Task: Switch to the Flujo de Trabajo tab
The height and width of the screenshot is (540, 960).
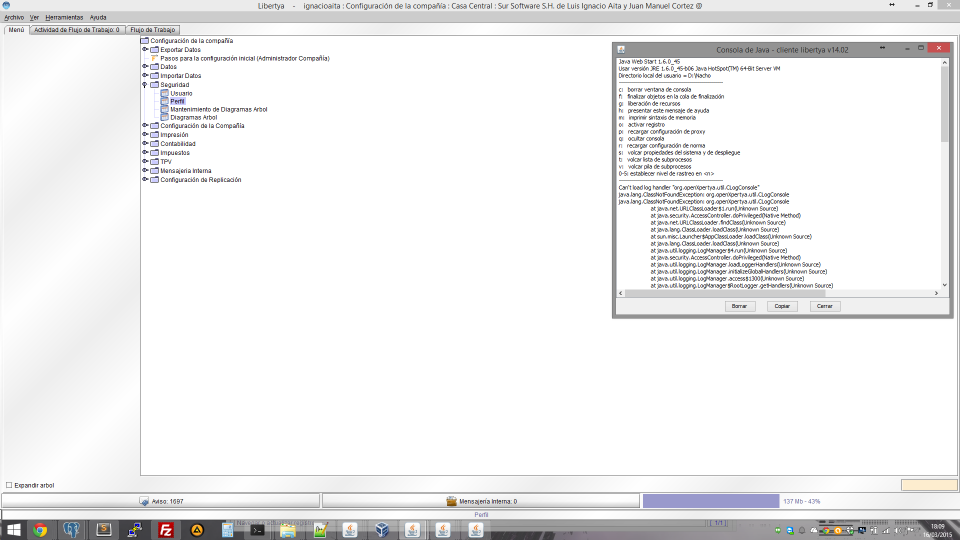Action: click(153, 30)
